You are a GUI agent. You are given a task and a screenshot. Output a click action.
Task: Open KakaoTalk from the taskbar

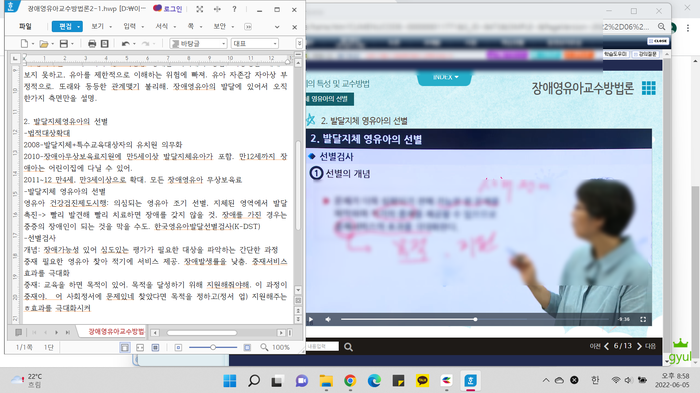click(x=422, y=380)
